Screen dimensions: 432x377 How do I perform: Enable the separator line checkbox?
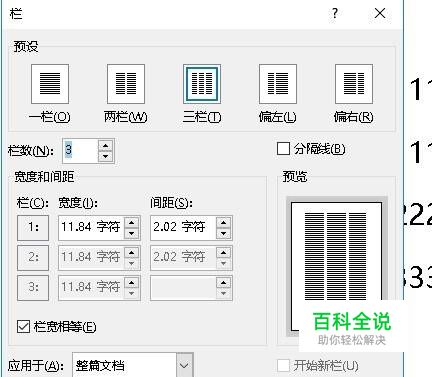(283, 149)
